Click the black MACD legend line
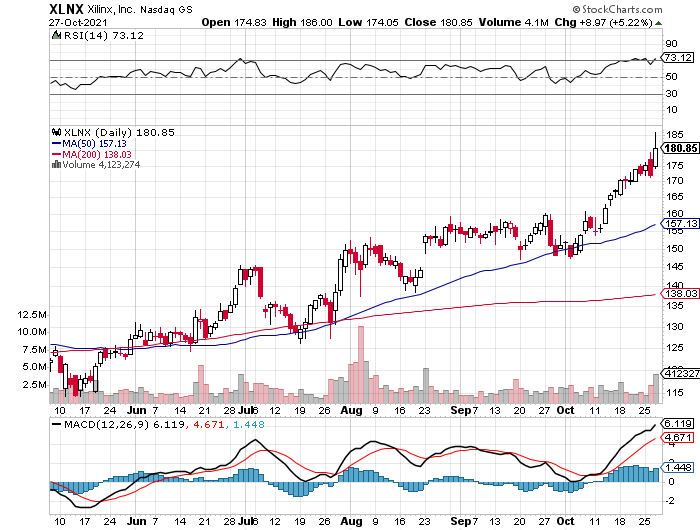Viewport: 700px width, 530px height. pos(56,424)
